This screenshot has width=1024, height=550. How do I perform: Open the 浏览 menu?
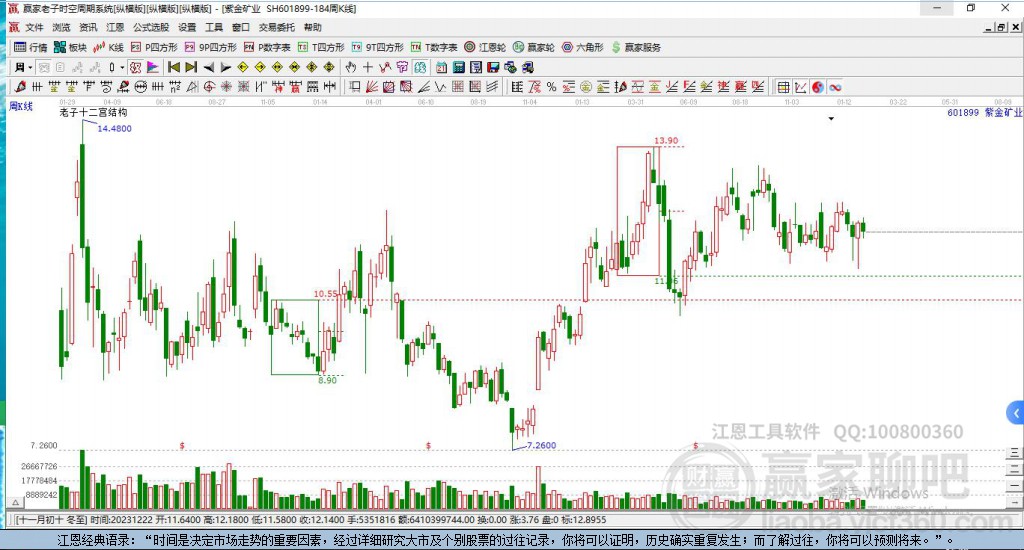pyautogui.click(x=61, y=27)
